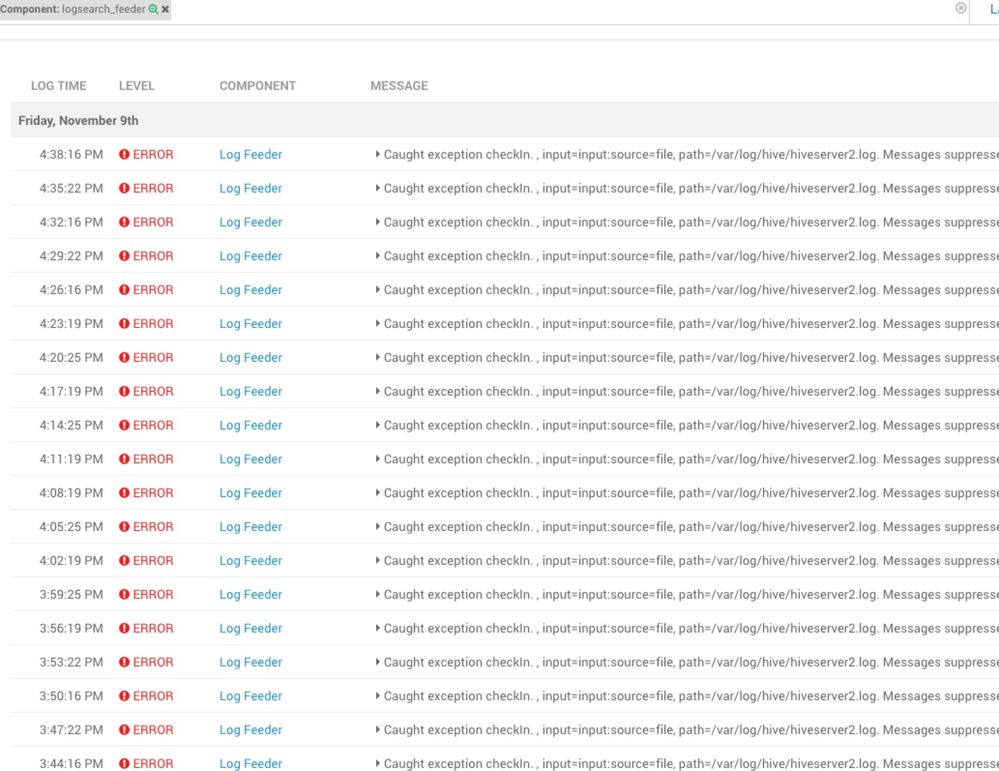Screen dimensions: 999x771
Task: Click error icon on the 4:35:22 PM row
Action: click(124, 188)
